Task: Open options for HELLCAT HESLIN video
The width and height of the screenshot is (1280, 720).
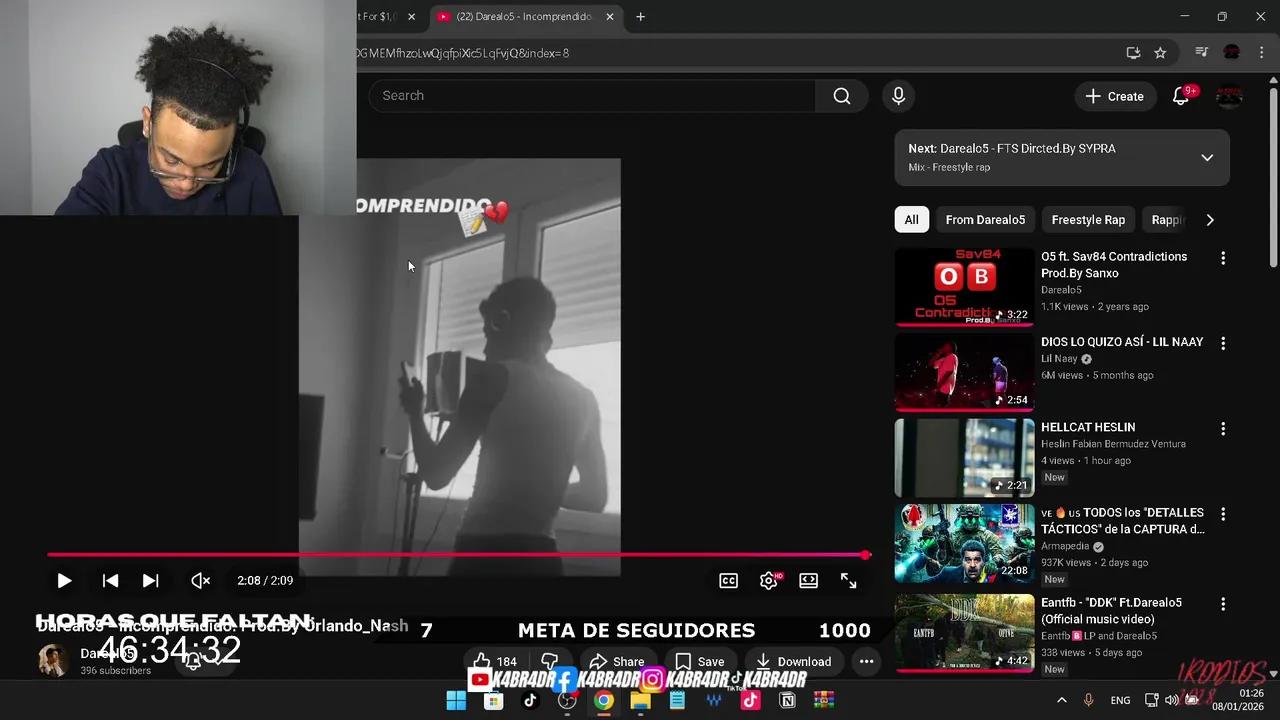Action: pyautogui.click(x=1222, y=428)
